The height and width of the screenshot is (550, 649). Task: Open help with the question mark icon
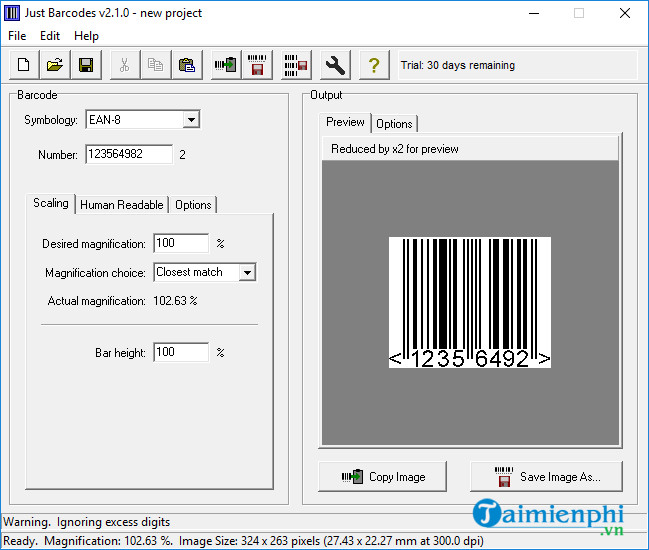tap(374, 65)
